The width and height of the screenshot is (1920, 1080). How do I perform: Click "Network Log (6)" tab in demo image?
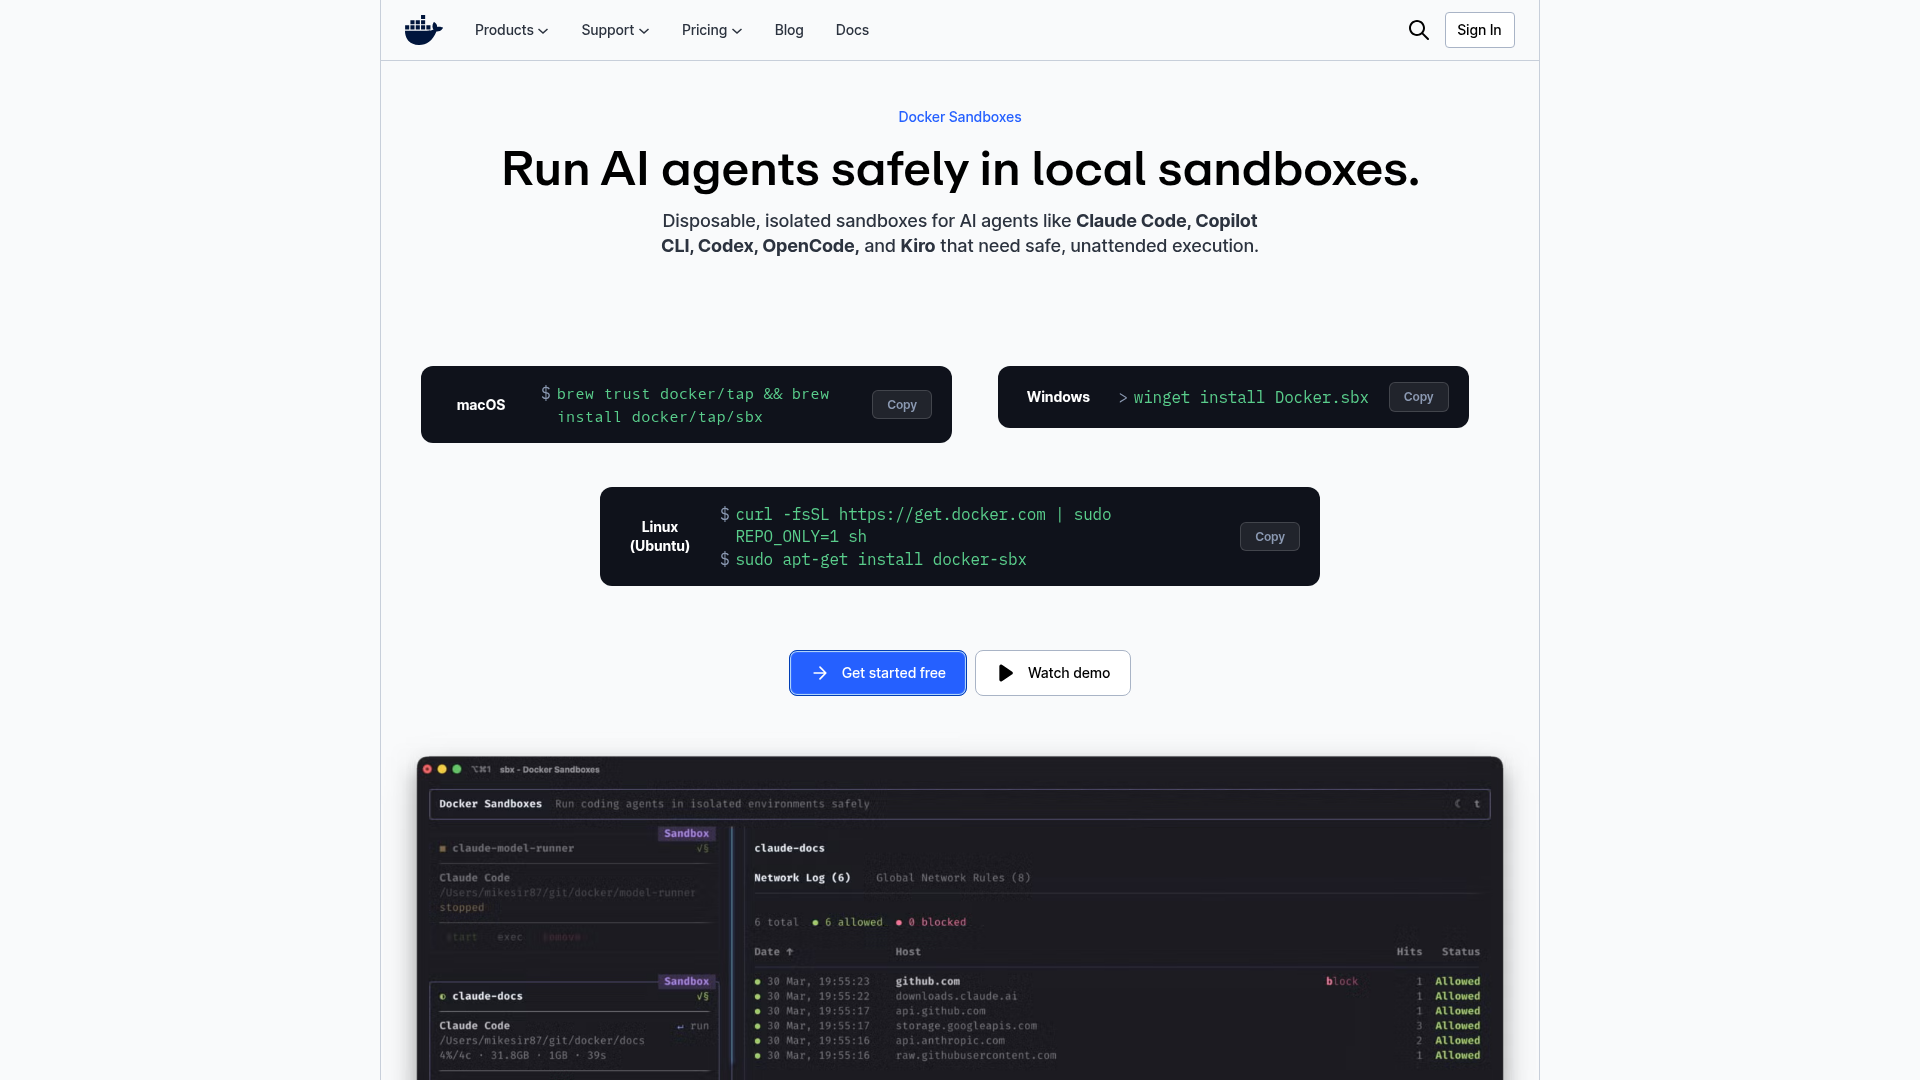pos(802,878)
